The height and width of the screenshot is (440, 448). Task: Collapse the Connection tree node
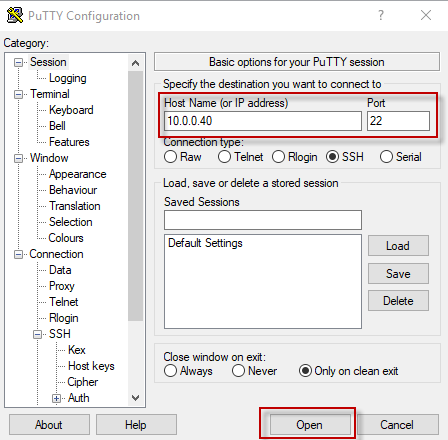click(19, 254)
